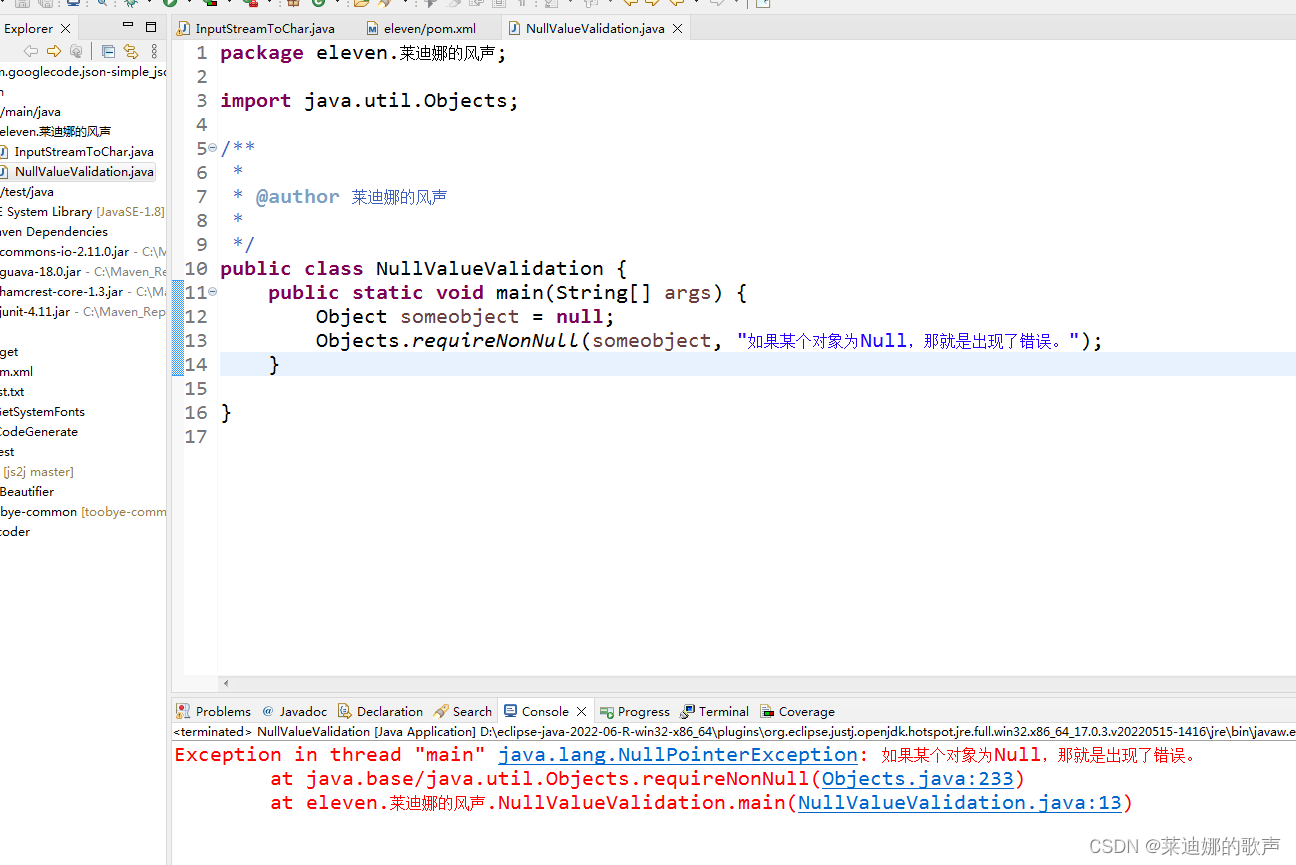1296x865 pixels.
Task: Collapse All items in the Explorer panel
Action: tap(108, 52)
